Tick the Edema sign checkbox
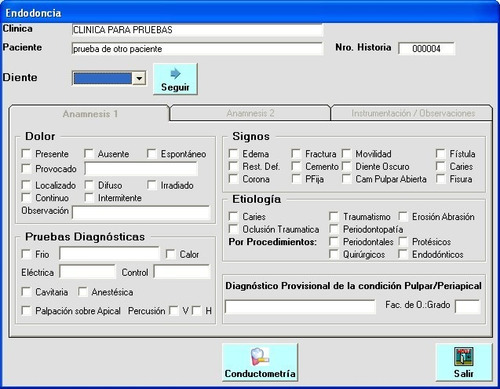500x389 pixels. pyautogui.click(x=233, y=154)
